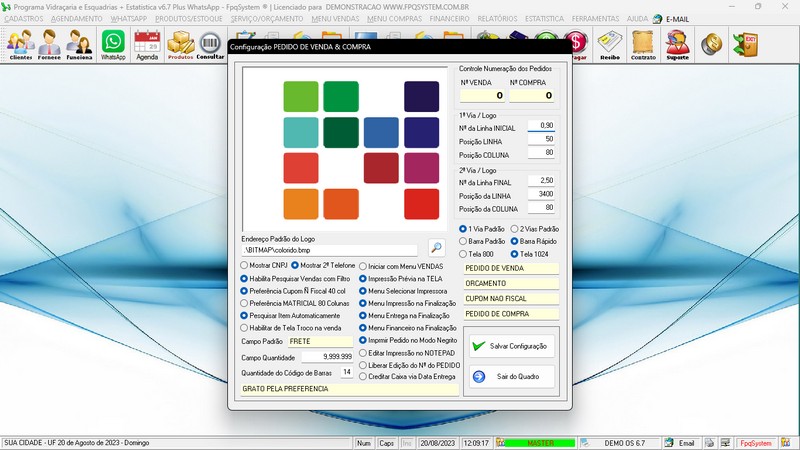Open the FINANCEIRO menu
The width and height of the screenshot is (800, 450).
[450, 18]
